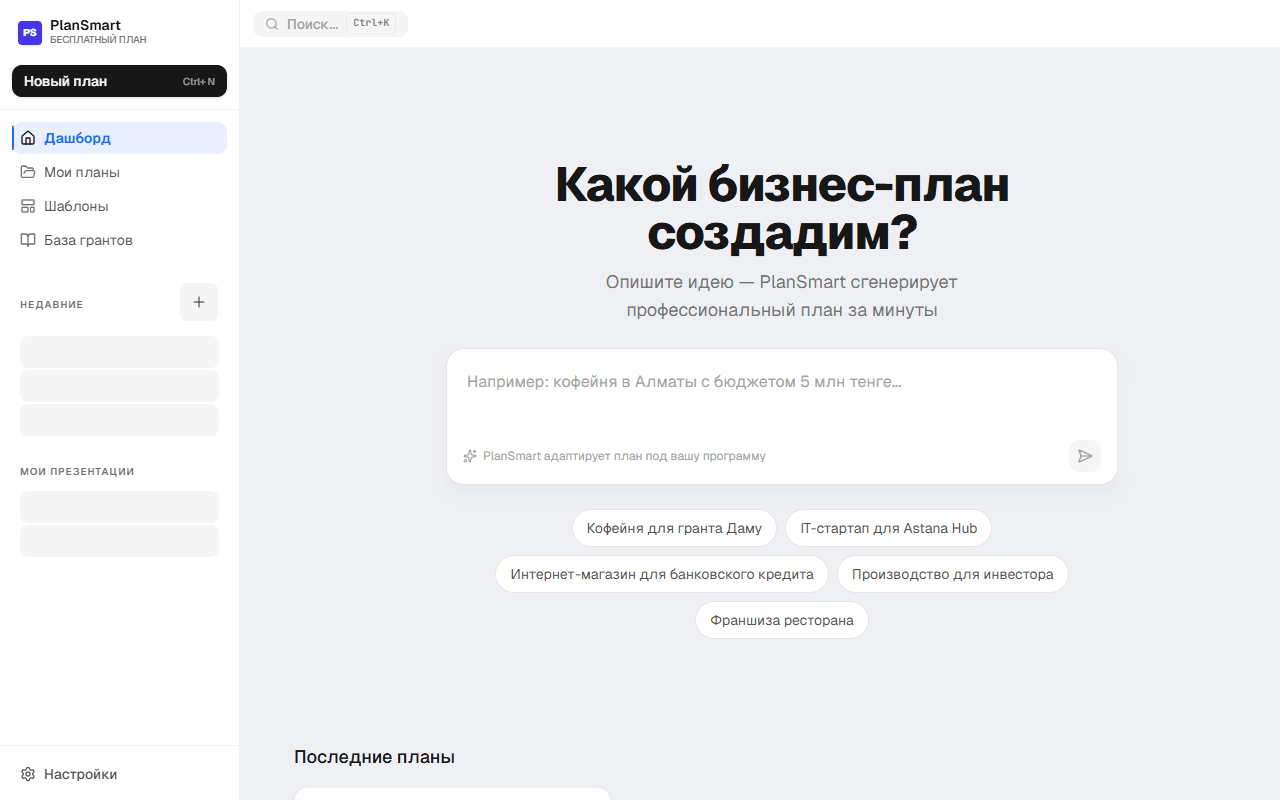Screen dimensions: 1280x800
Task: Select the home icon next to Дашборд
Action: (27, 137)
